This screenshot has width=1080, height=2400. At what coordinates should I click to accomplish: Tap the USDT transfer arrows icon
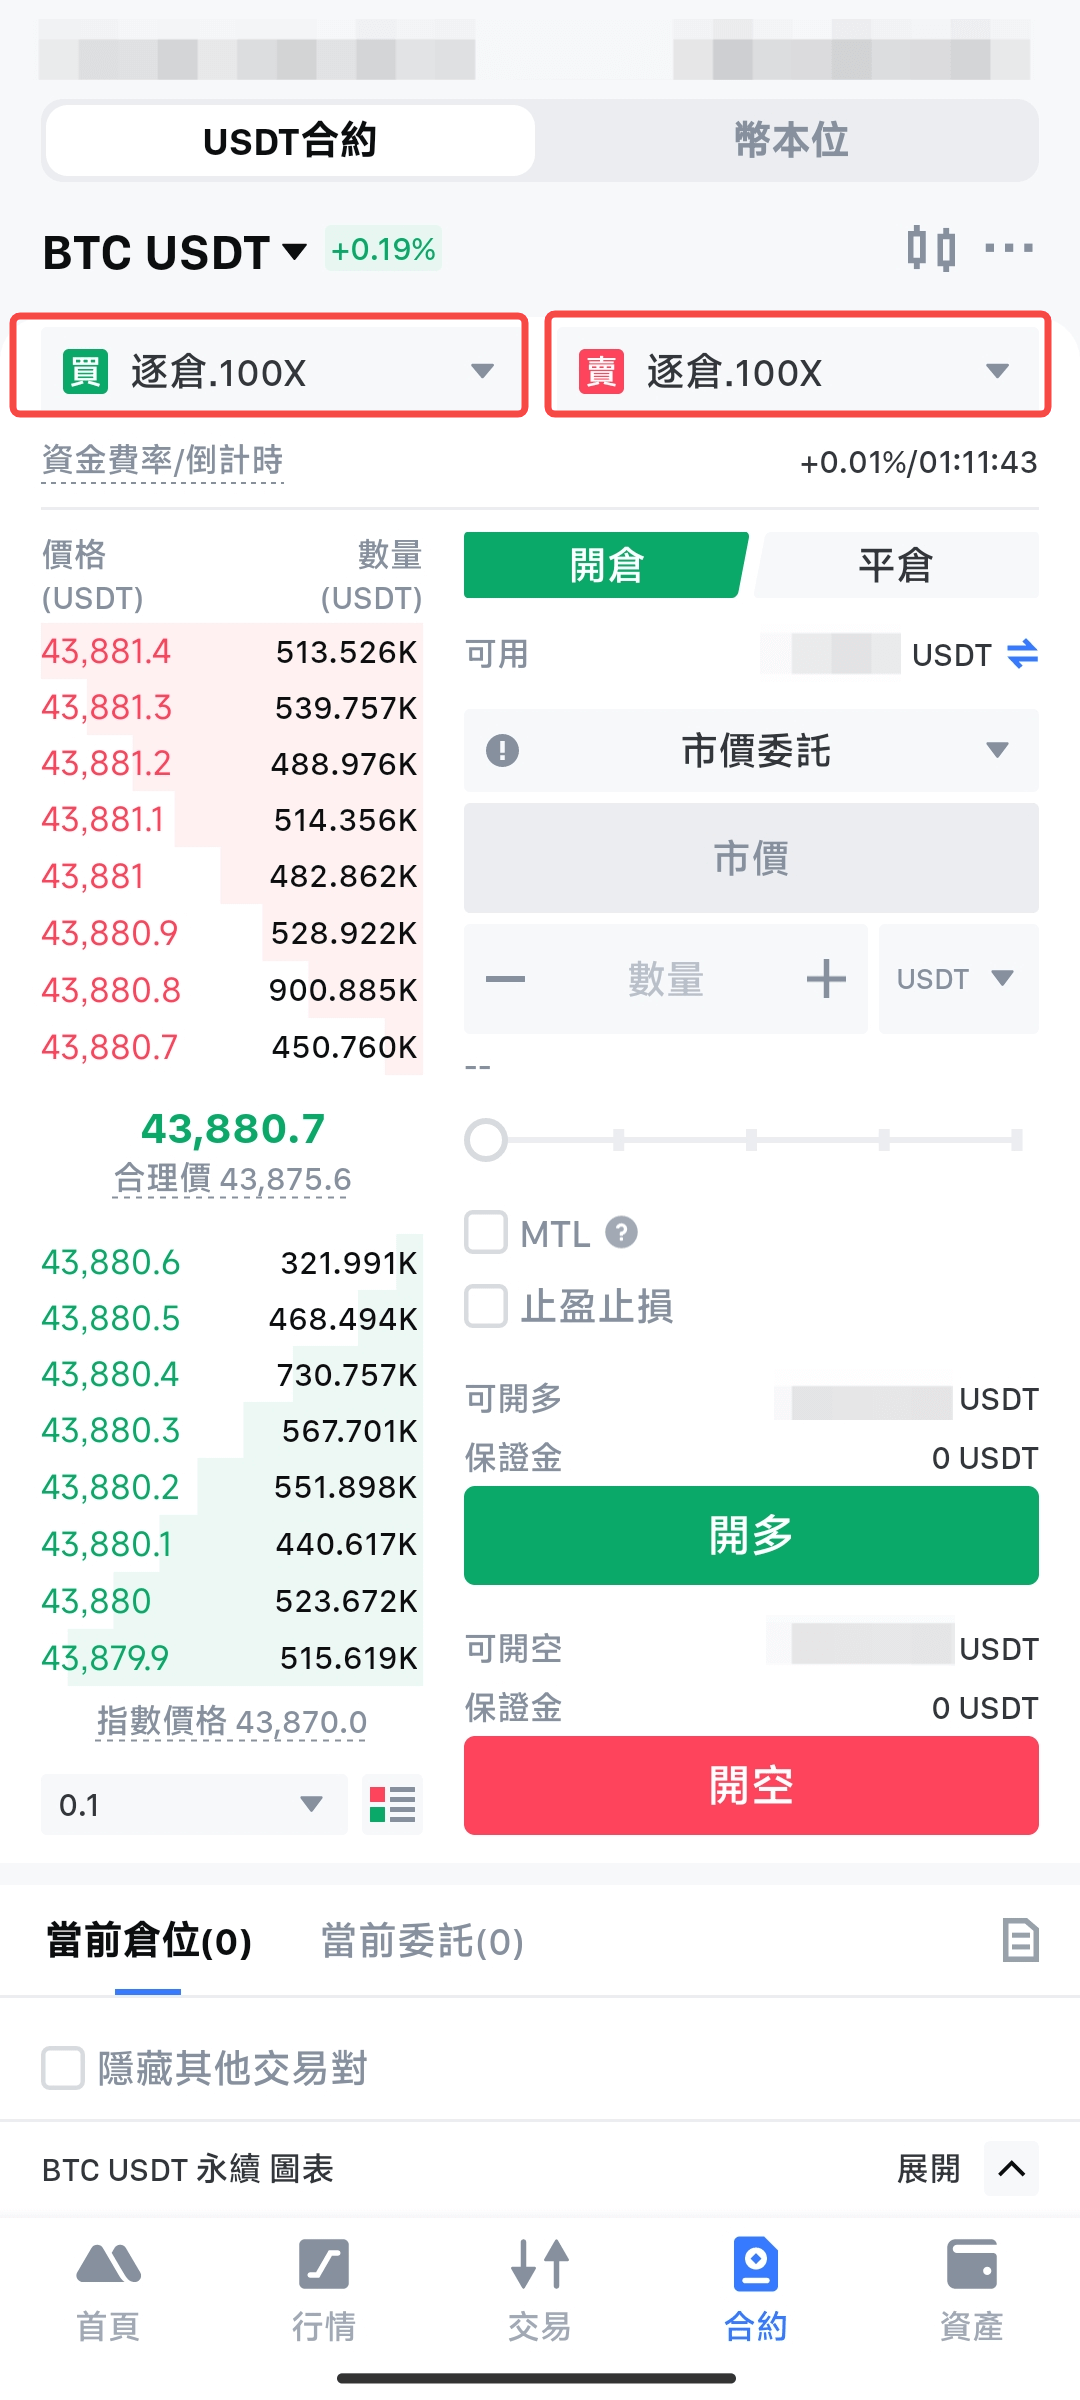click(1022, 655)
